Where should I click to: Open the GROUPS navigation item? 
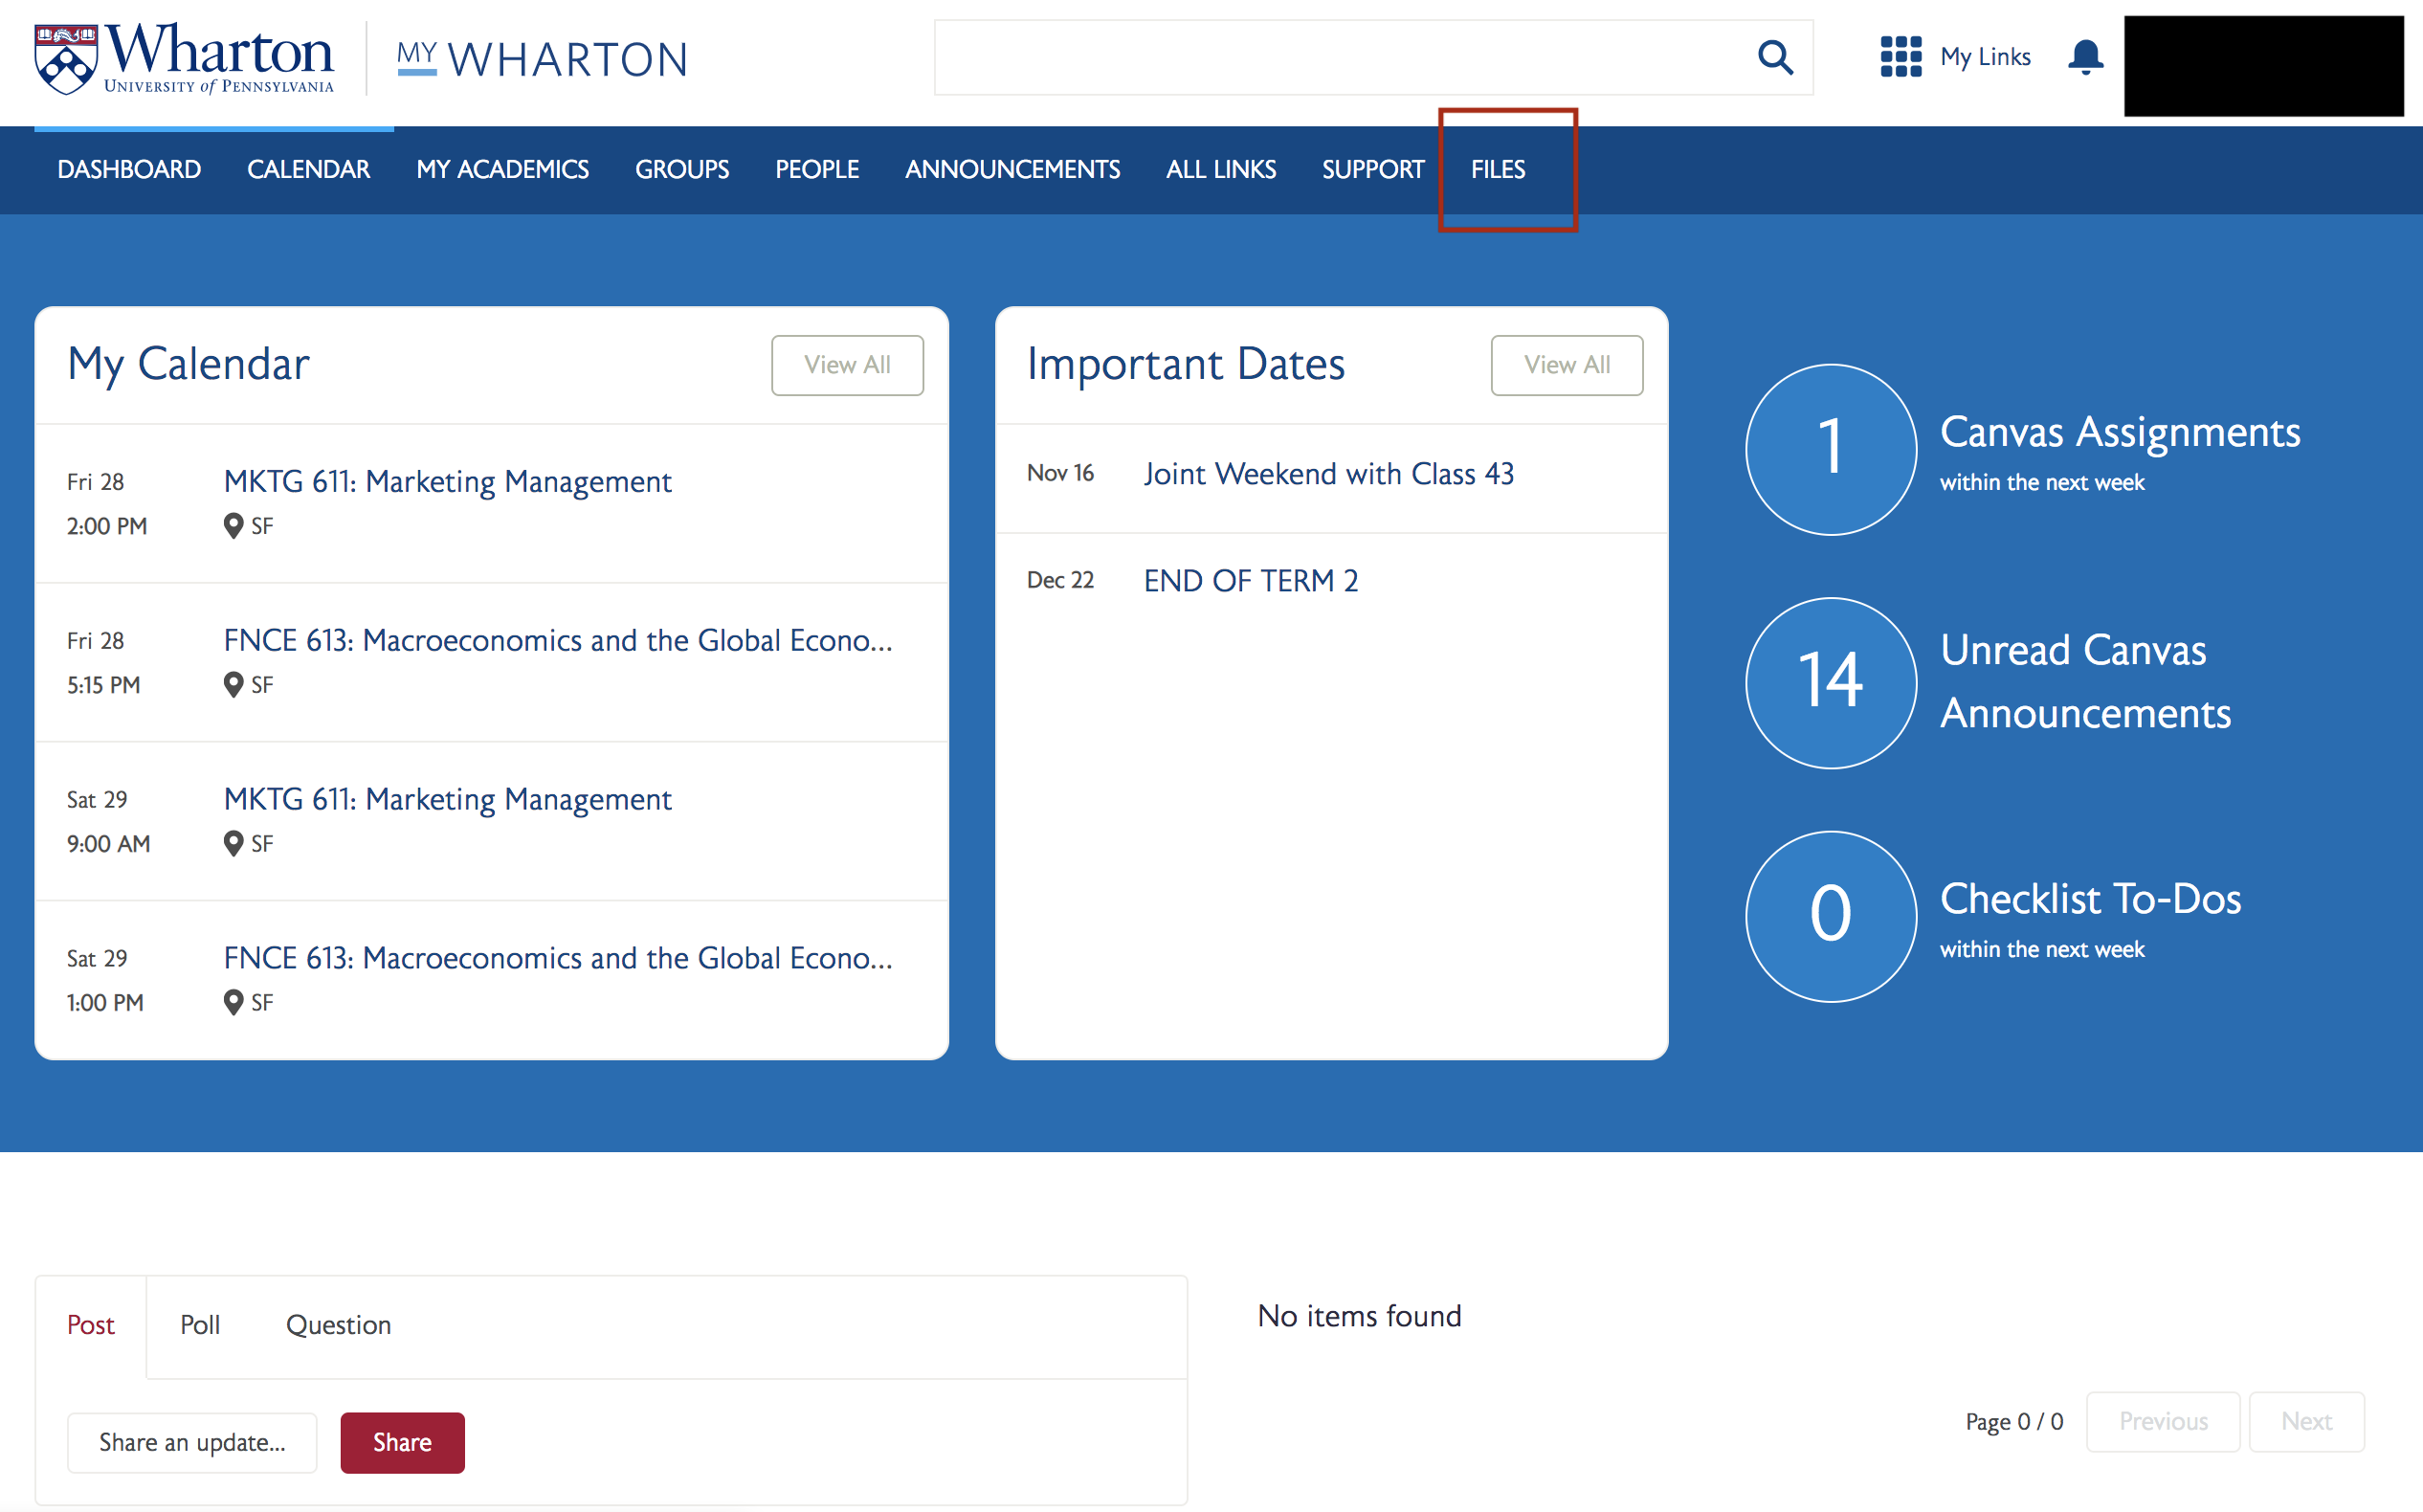681,169
